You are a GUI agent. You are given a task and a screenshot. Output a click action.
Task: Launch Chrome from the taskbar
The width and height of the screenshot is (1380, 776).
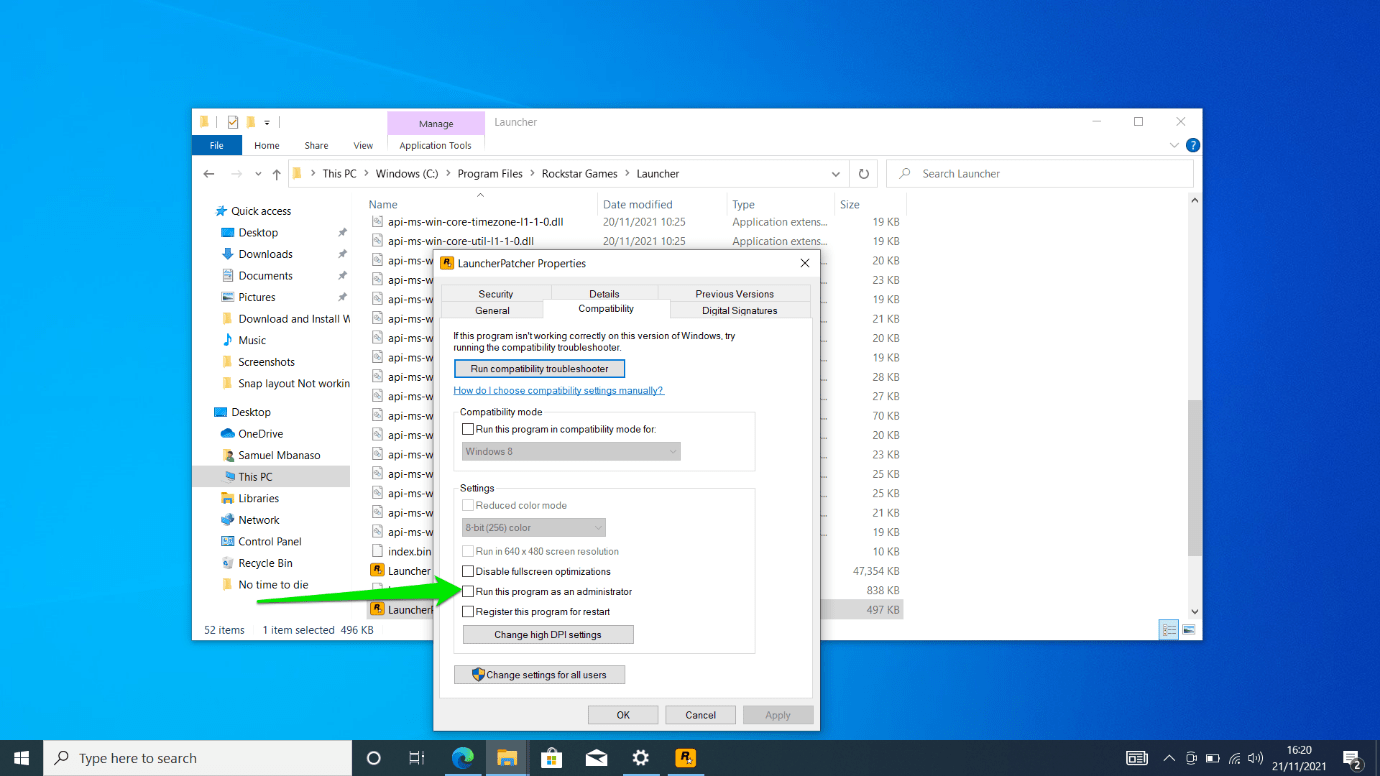[463, 758]
